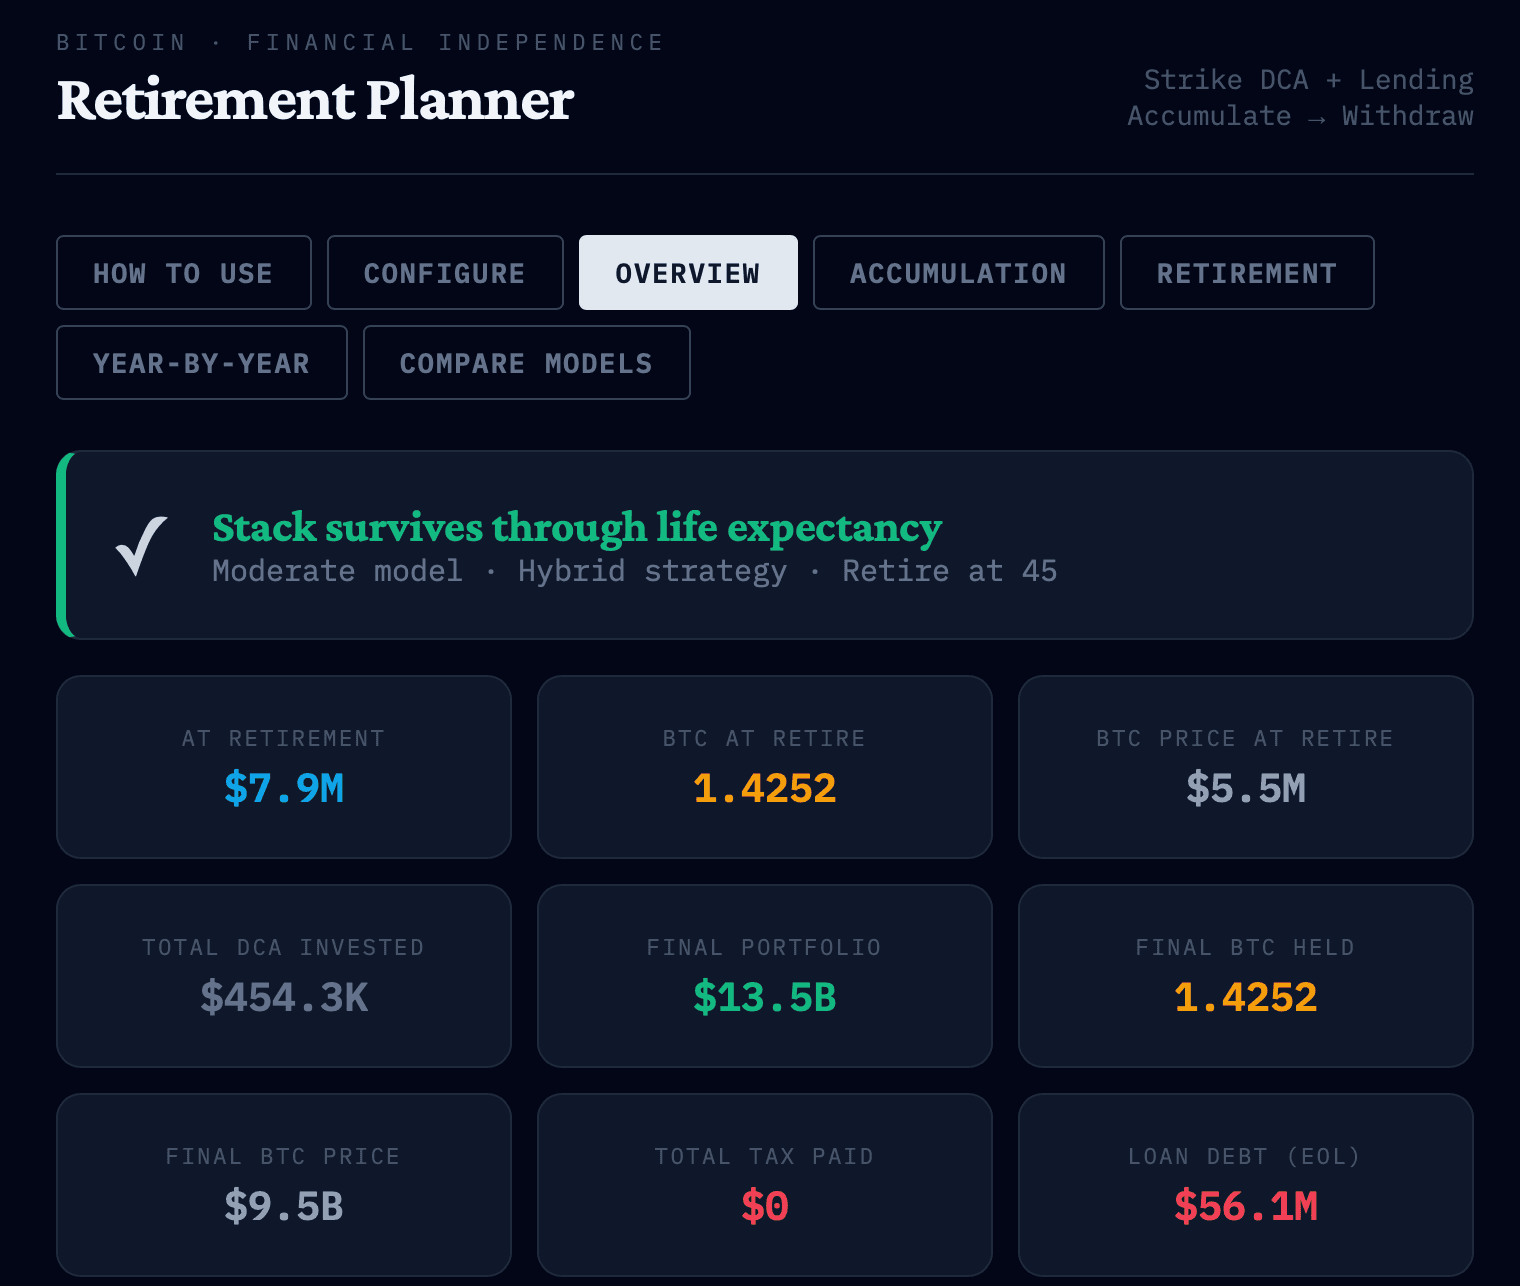This screenshot has width=1520, height=1286.
Task: Select the Loan Debt EOL card
Action: pyautogui.click(x=1245, y=1184)
